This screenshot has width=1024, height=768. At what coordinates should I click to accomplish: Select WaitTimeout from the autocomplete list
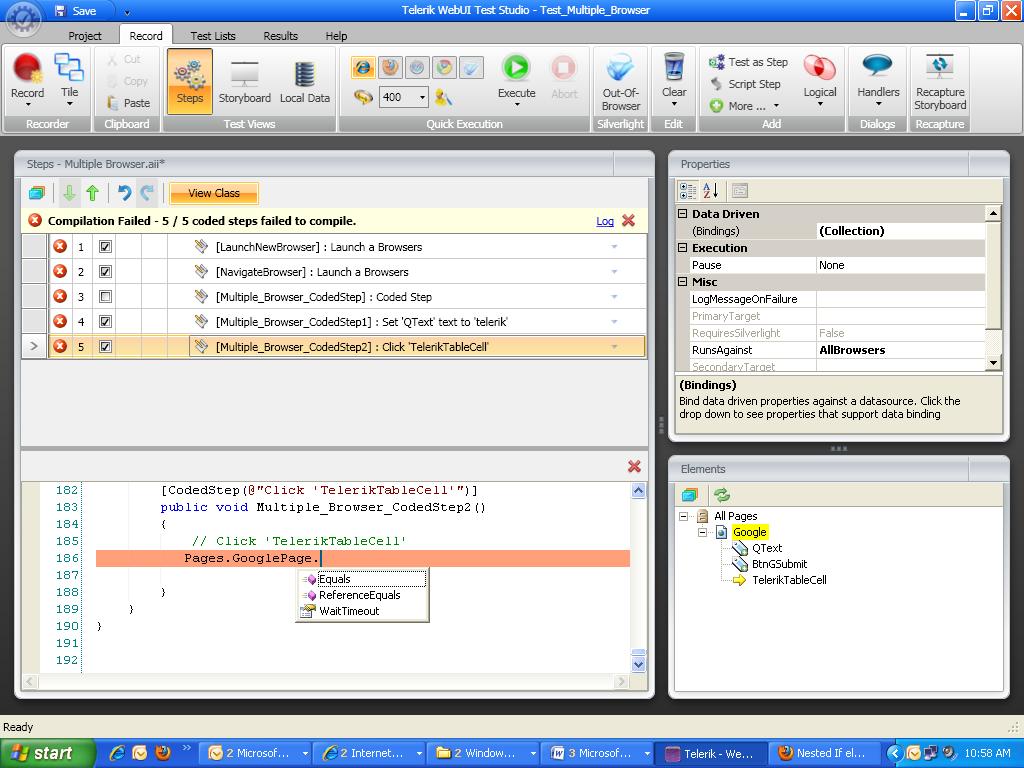tap(349, 611)
